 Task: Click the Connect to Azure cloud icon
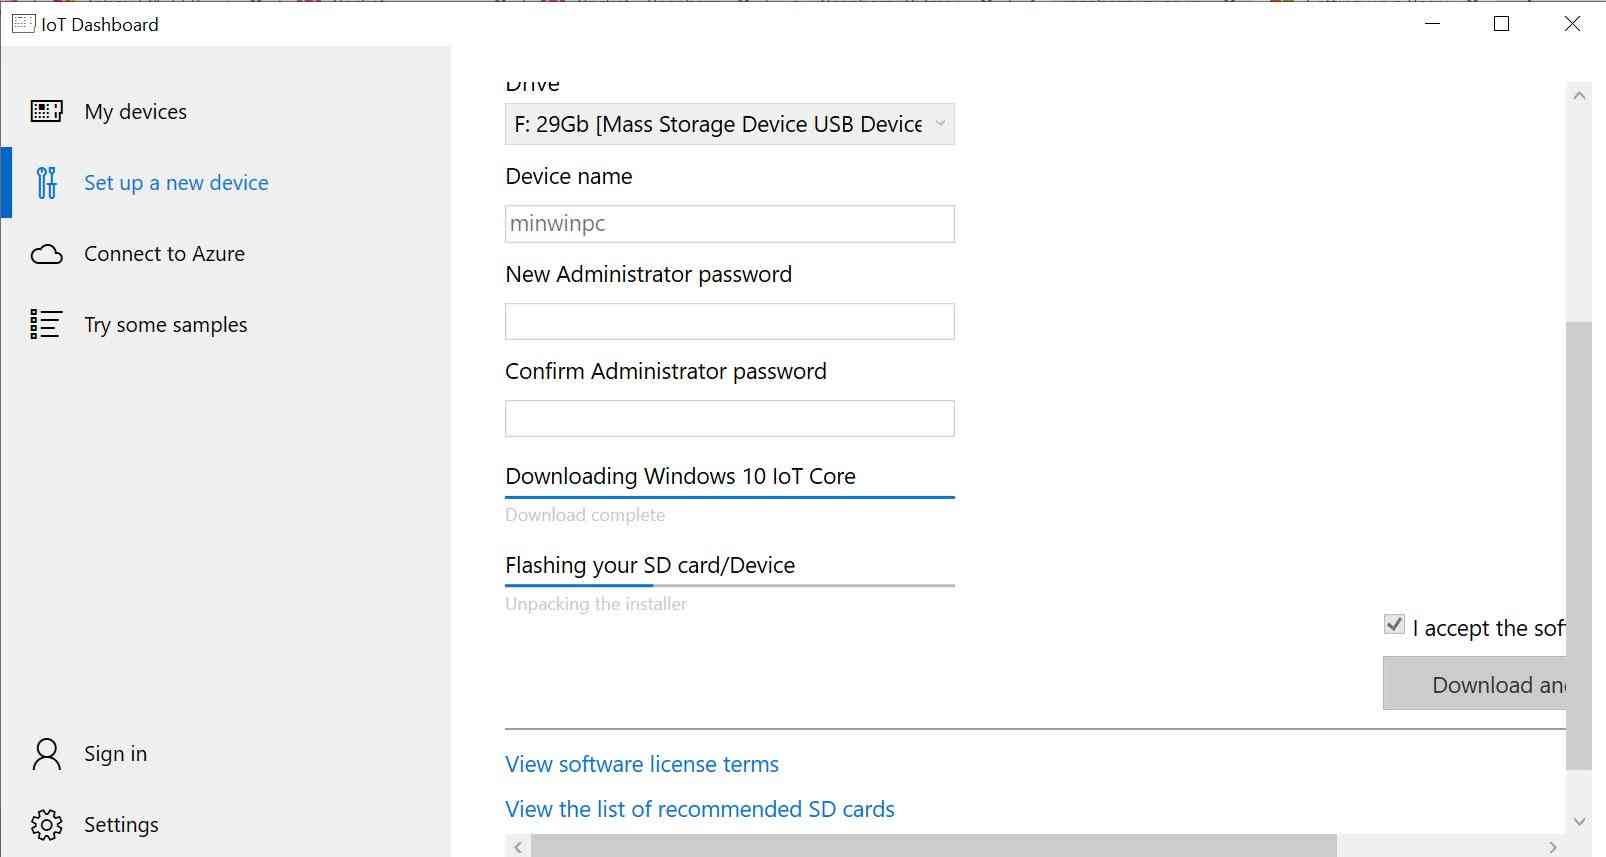(x=47, y=254)
